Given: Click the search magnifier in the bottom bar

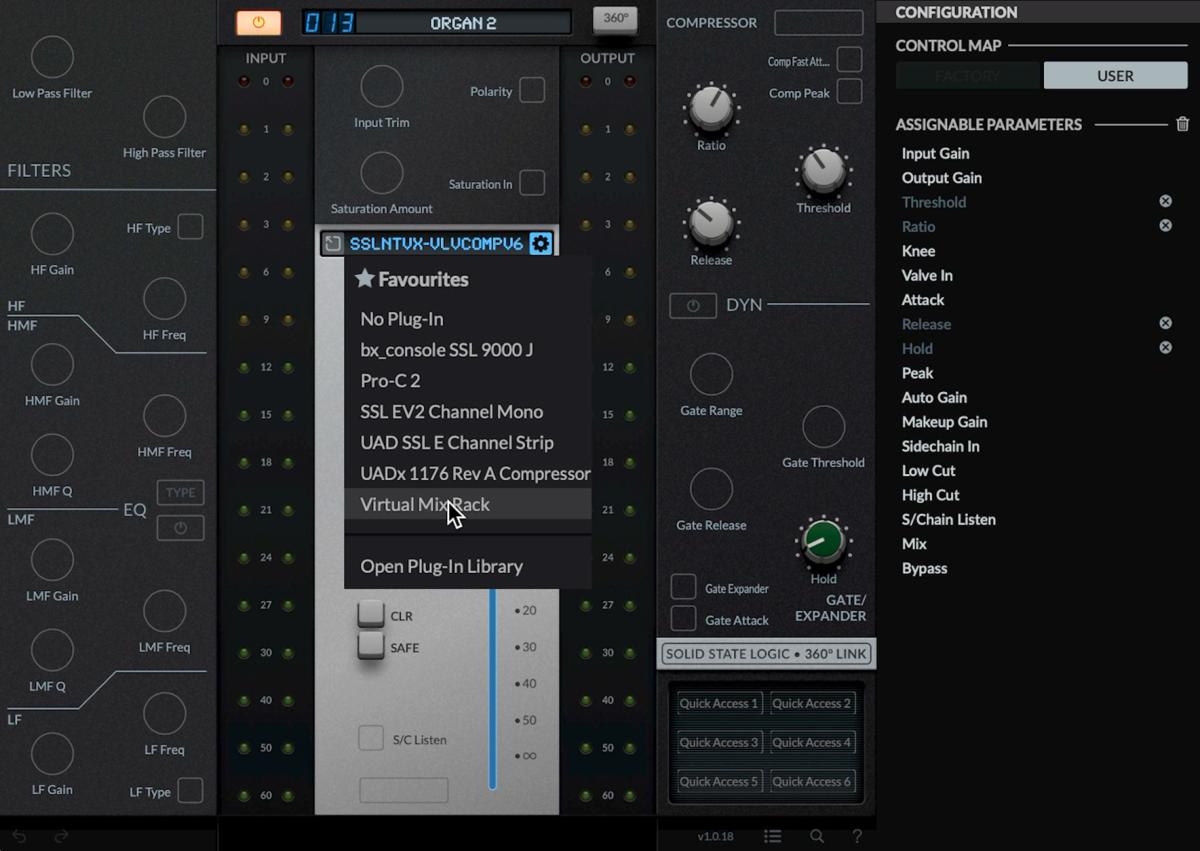Looking at the screenshot, I should pos(816,836).
